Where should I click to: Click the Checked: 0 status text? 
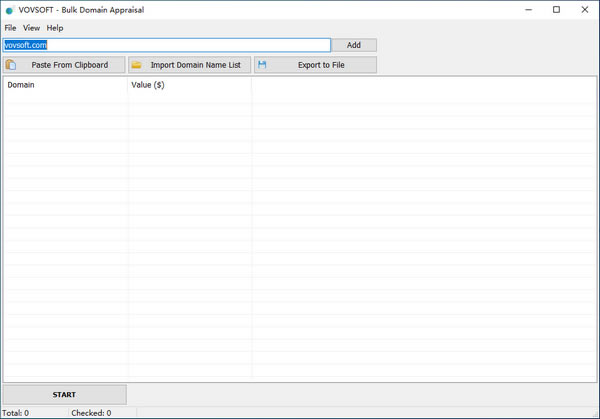coord(91,413)
